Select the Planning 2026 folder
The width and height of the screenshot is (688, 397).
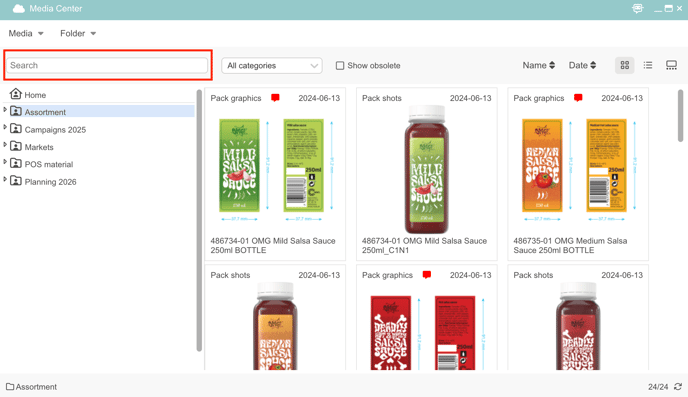[50, 182]
